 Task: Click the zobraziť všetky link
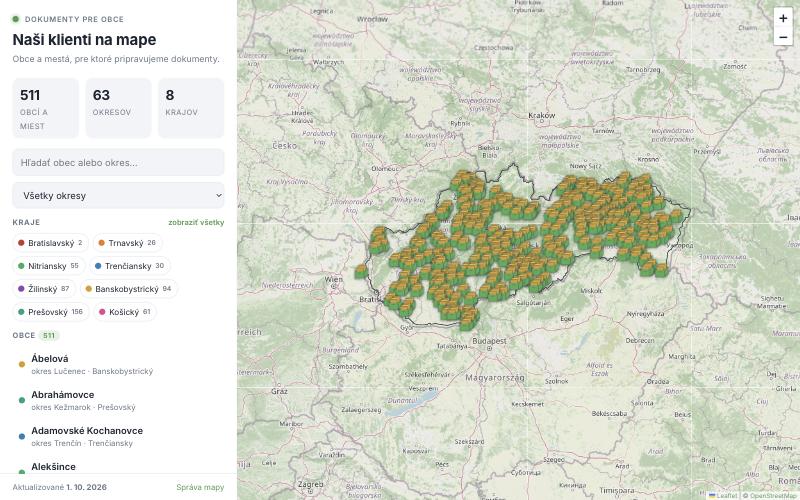(x=196, y=222)
